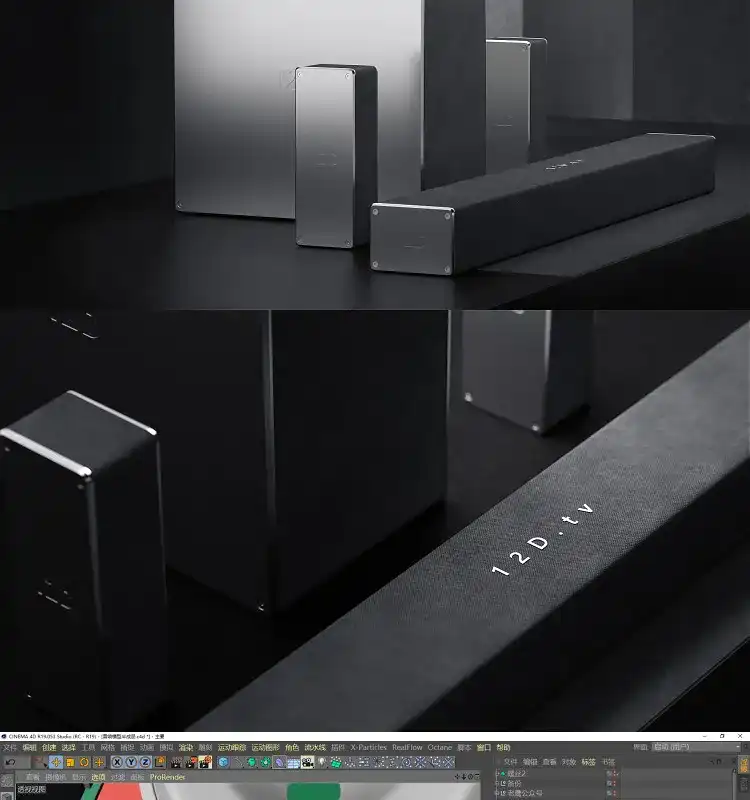Open the 文件 main menu
The width and height of the screenshot is (750, 800).
point(10,747)
